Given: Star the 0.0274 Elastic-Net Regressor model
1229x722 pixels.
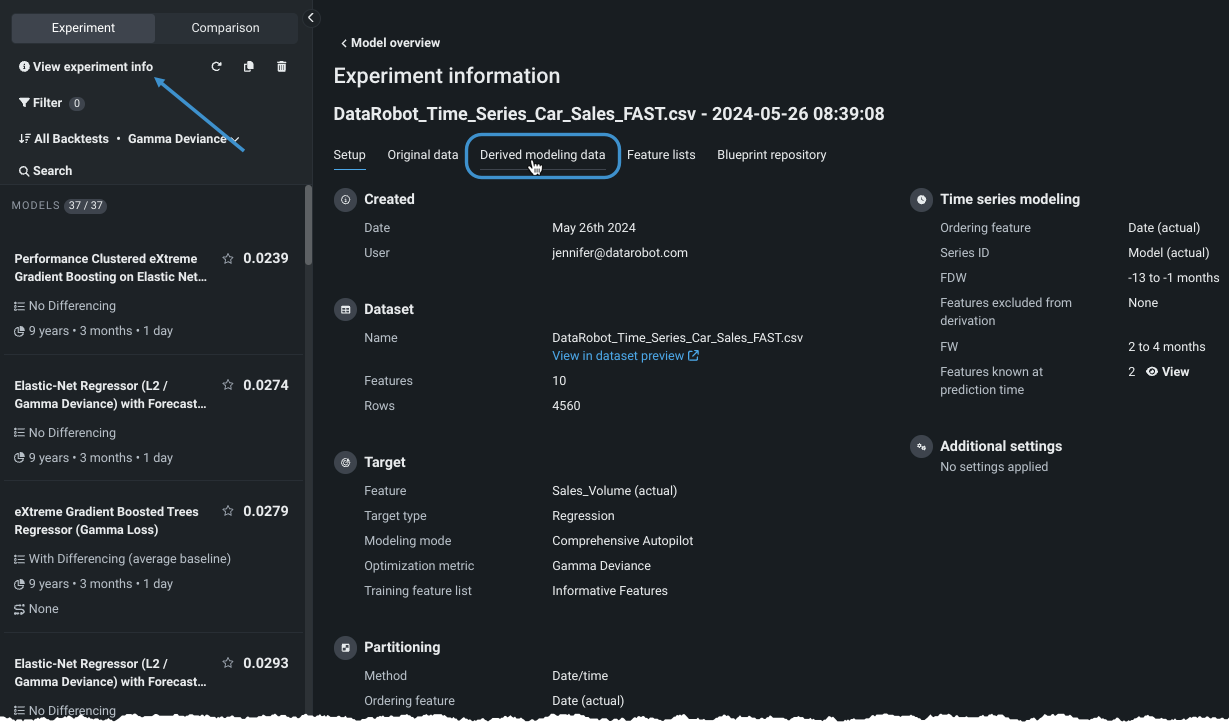Looking at the screenshot, I should coord(228,385).
